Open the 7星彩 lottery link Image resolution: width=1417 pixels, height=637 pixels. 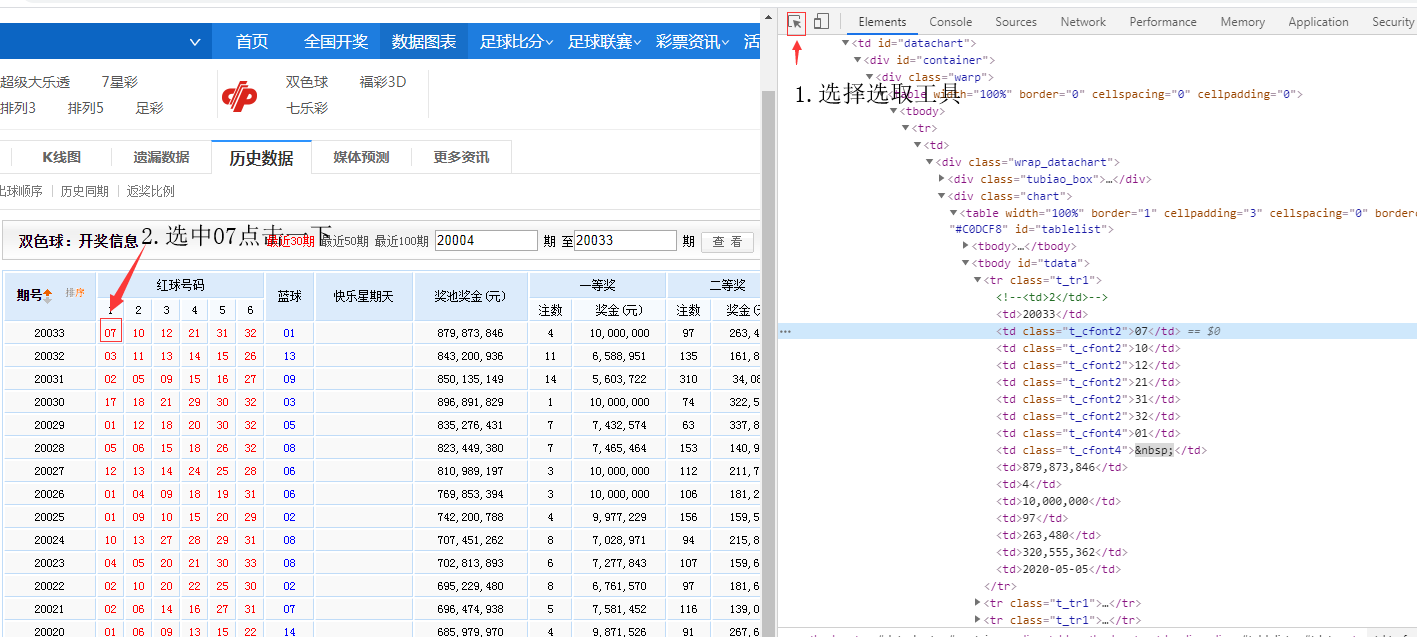(119, 82)
